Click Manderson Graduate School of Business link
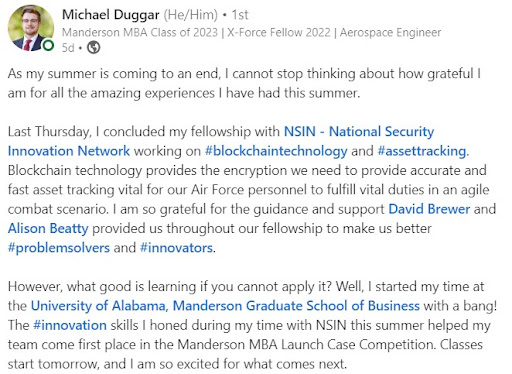Viewport: 512px width, 374px height. pos(296,306)
